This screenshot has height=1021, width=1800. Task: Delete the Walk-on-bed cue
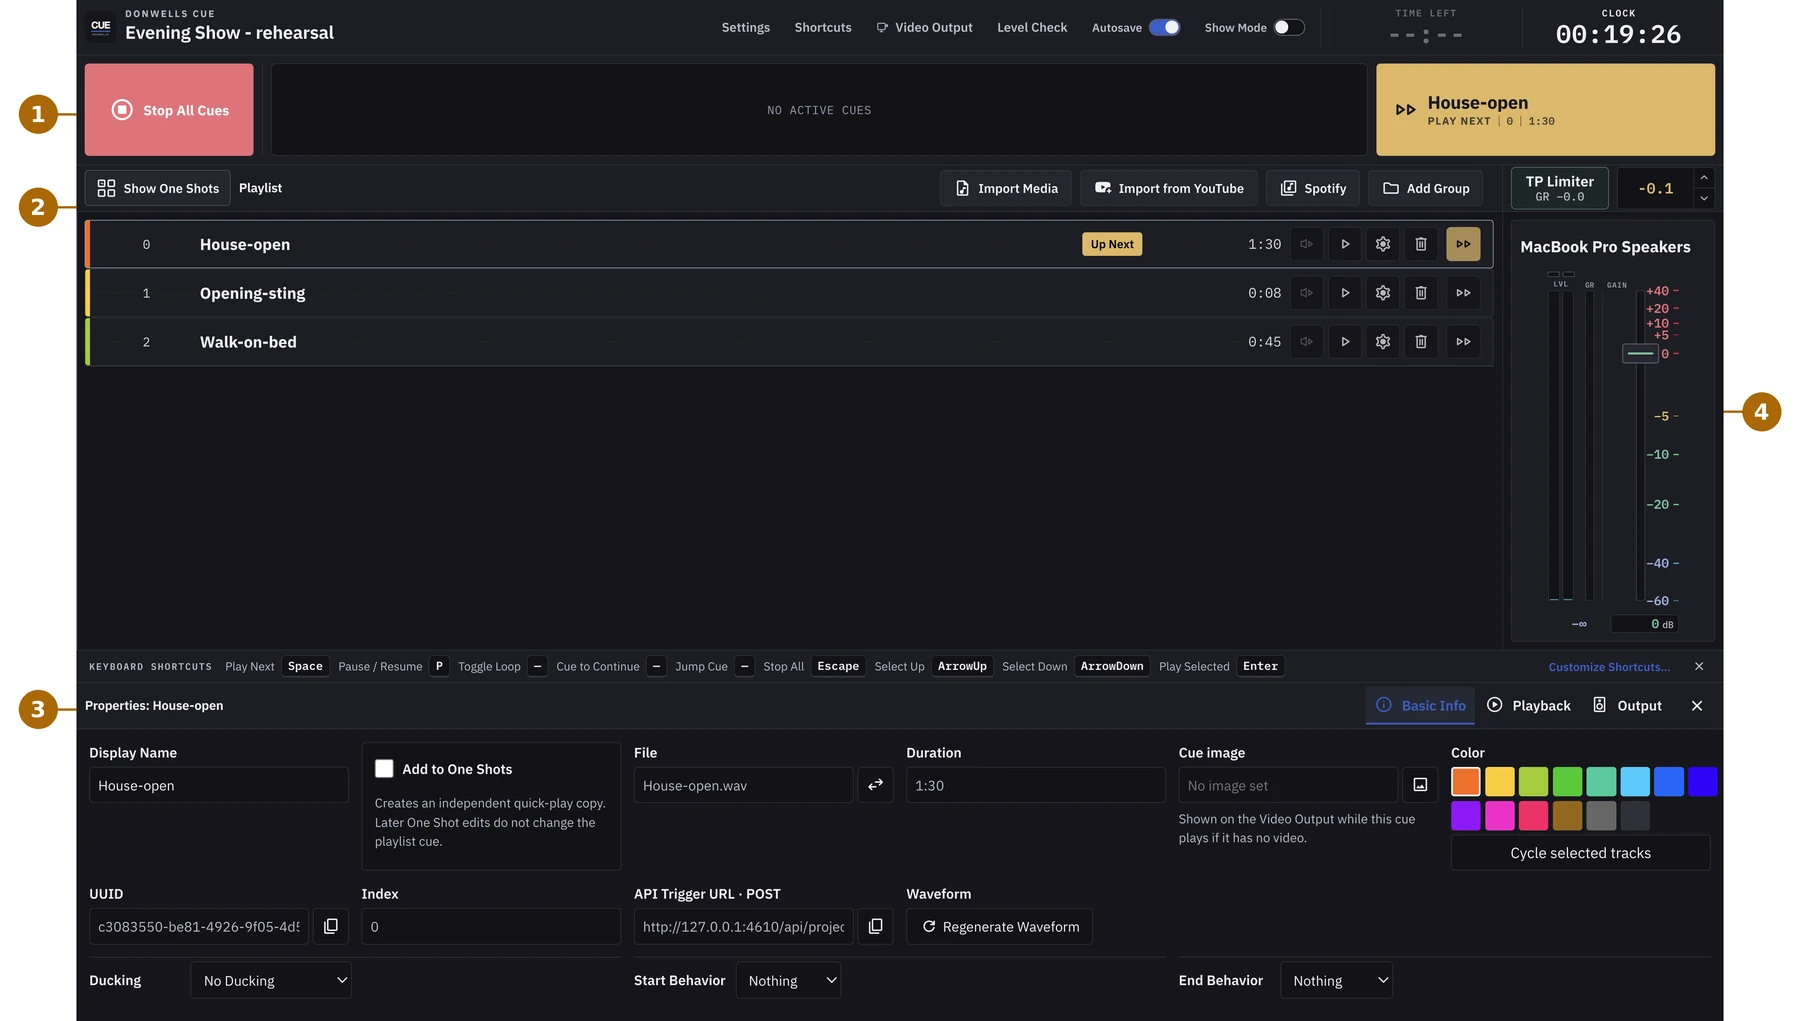[x=1421, y=342]
